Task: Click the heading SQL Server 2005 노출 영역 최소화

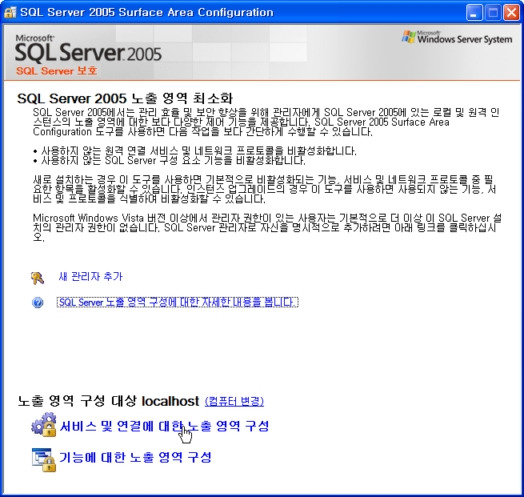Action: pos(125,99)
